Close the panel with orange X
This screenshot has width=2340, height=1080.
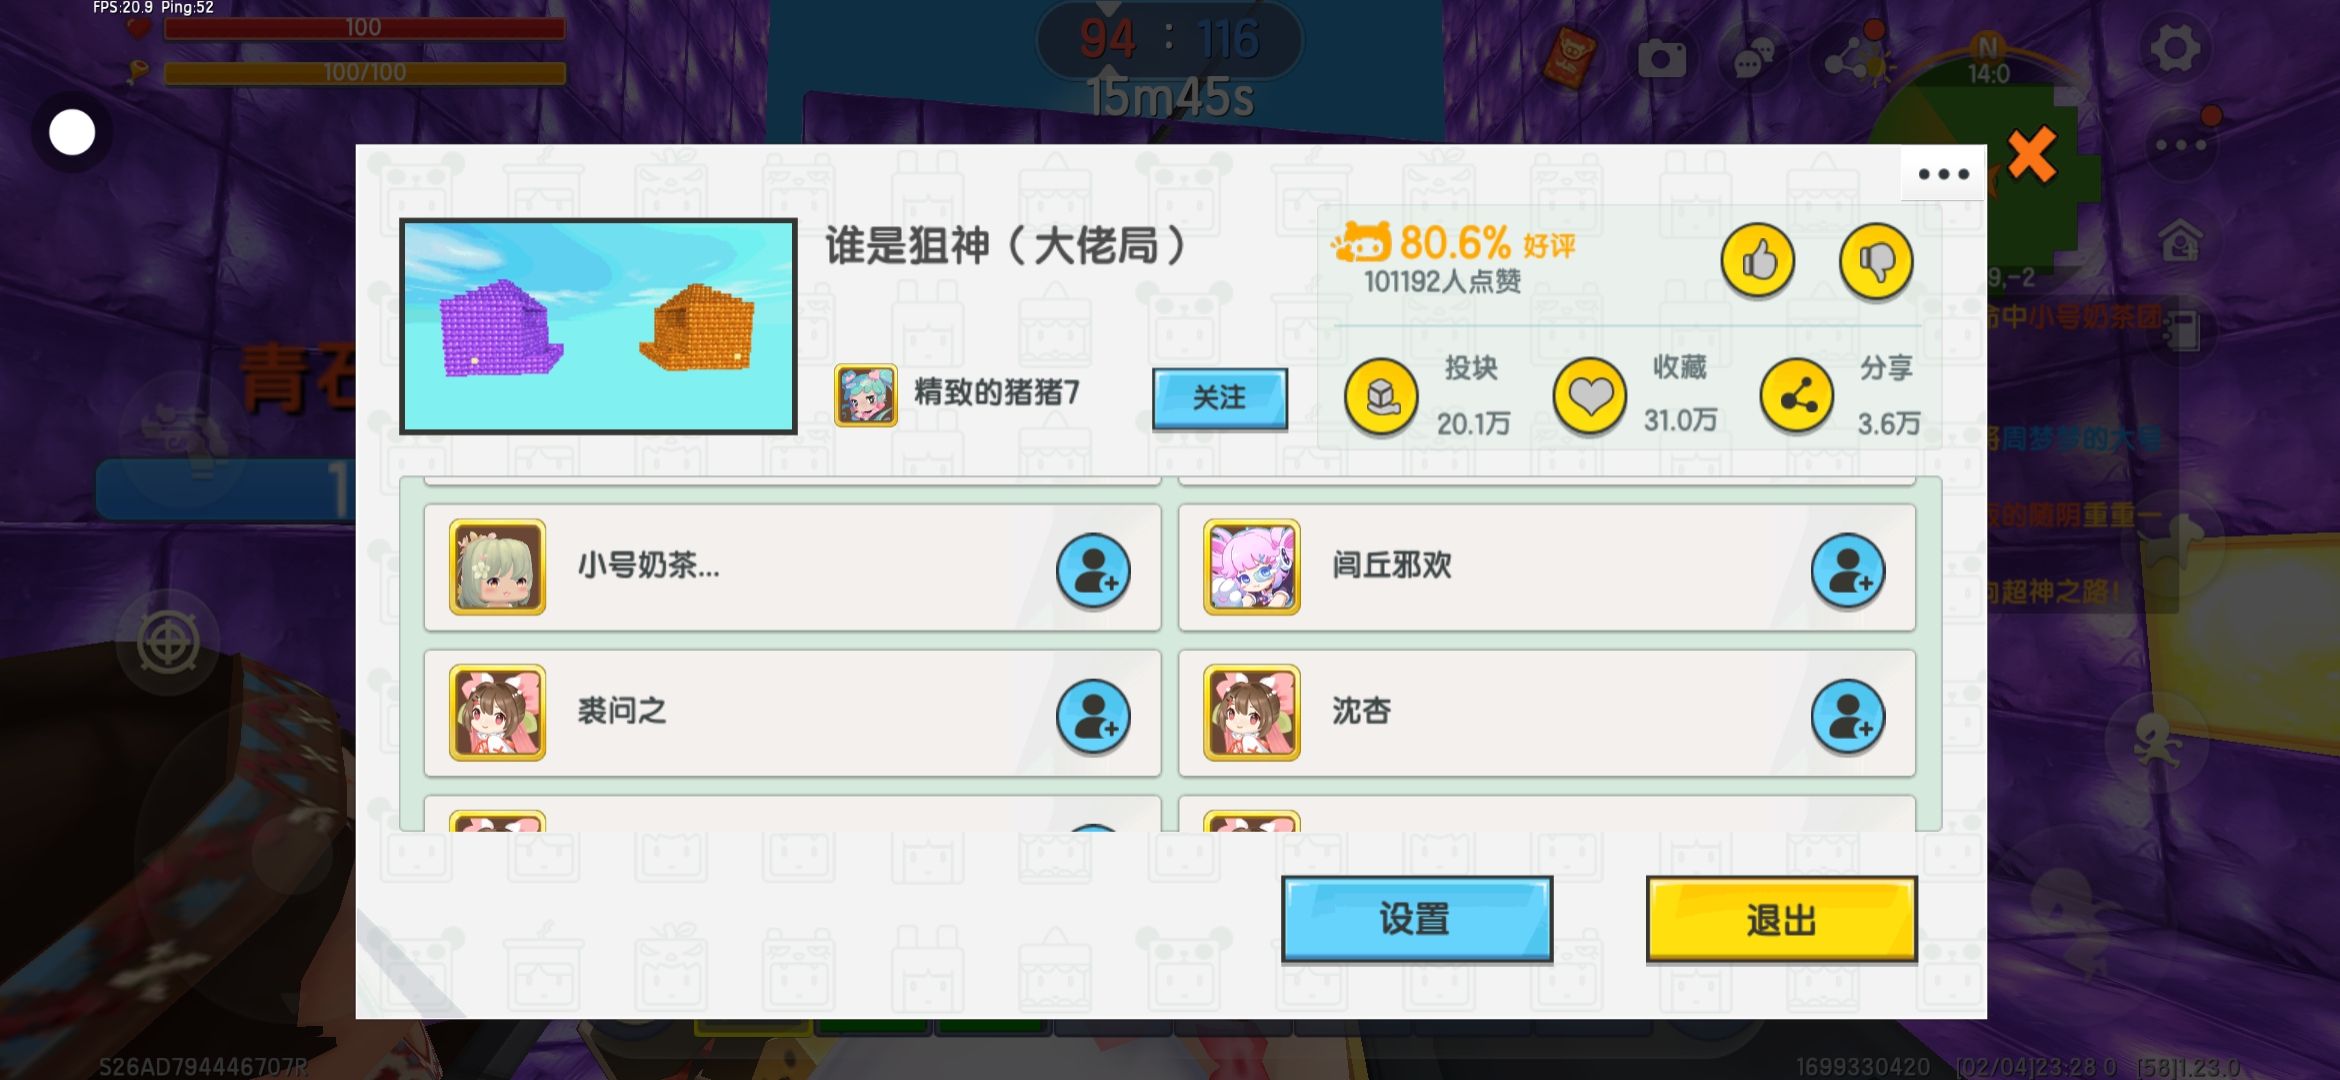[x=2031, y=155]
